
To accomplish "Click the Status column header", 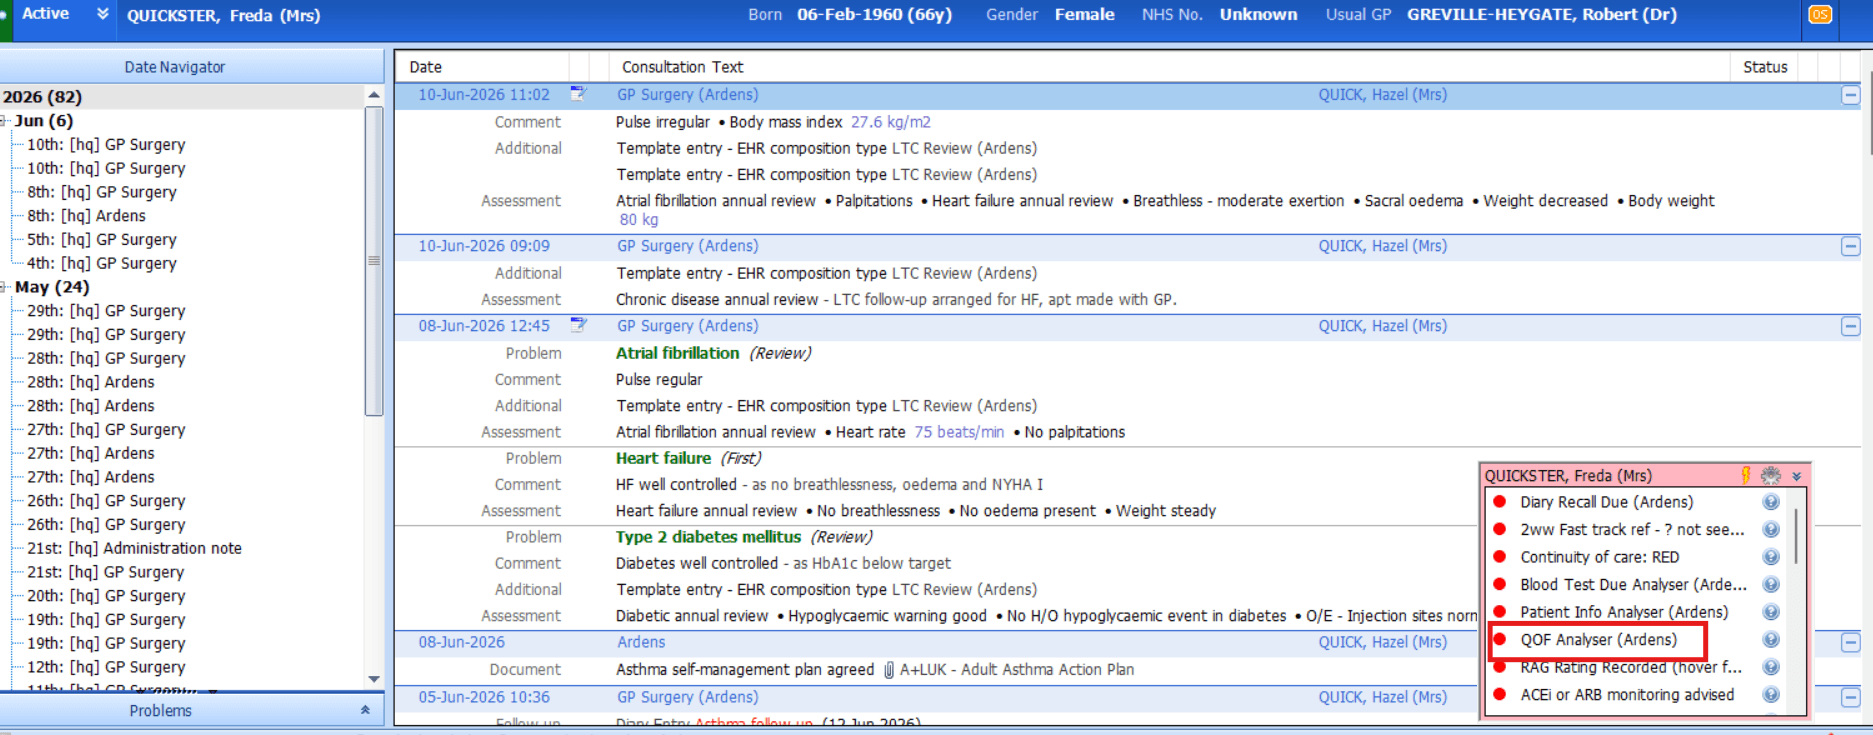I will tap(1764, 67).
